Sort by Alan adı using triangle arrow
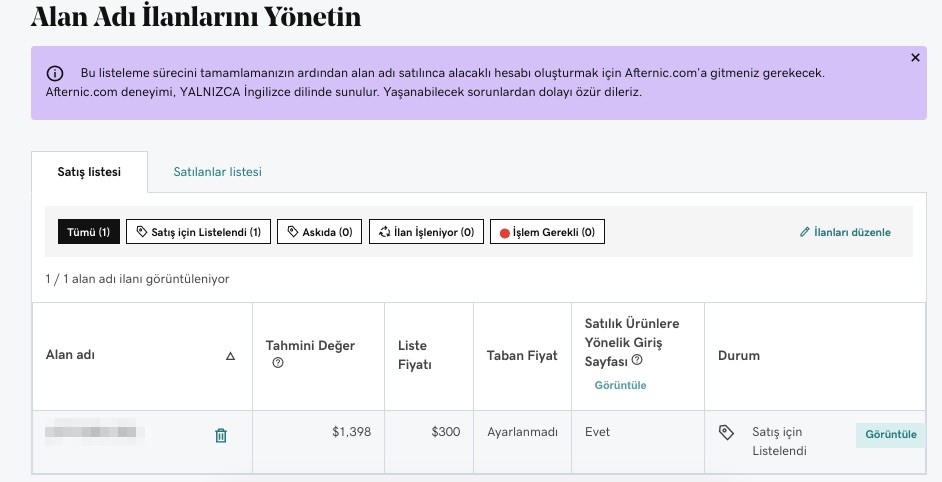The image size is (942, 482). pos(230,356)
